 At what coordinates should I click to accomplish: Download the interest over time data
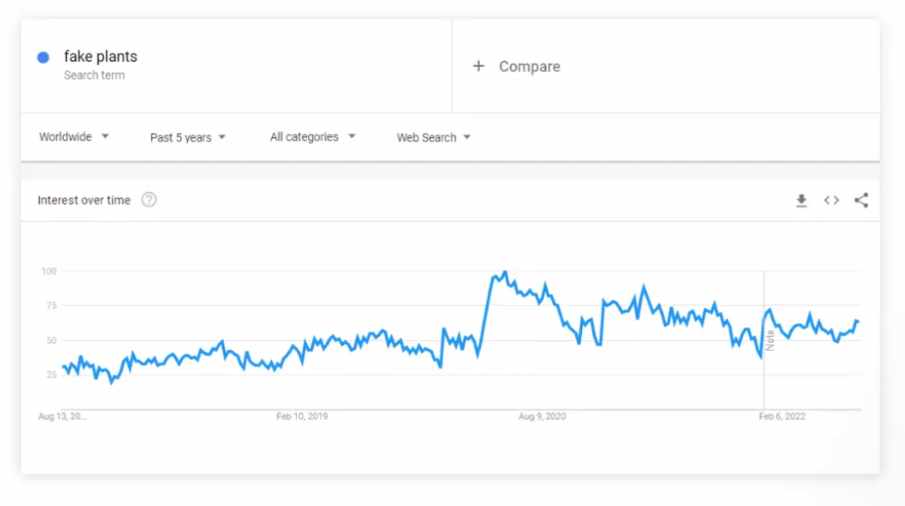point(801,200)
